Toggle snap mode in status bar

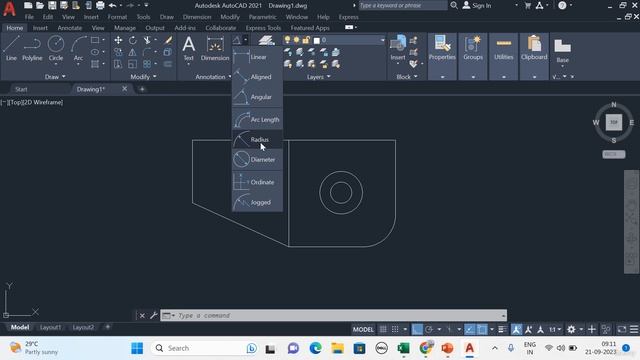click(395, 329)
